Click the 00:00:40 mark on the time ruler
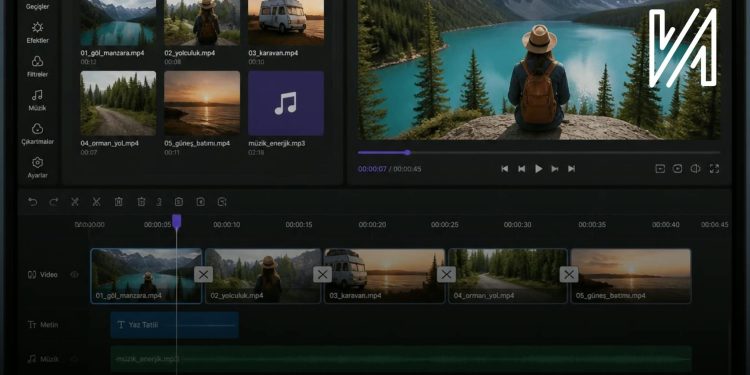This screenshot has width=750, height=375. (666, 225)
